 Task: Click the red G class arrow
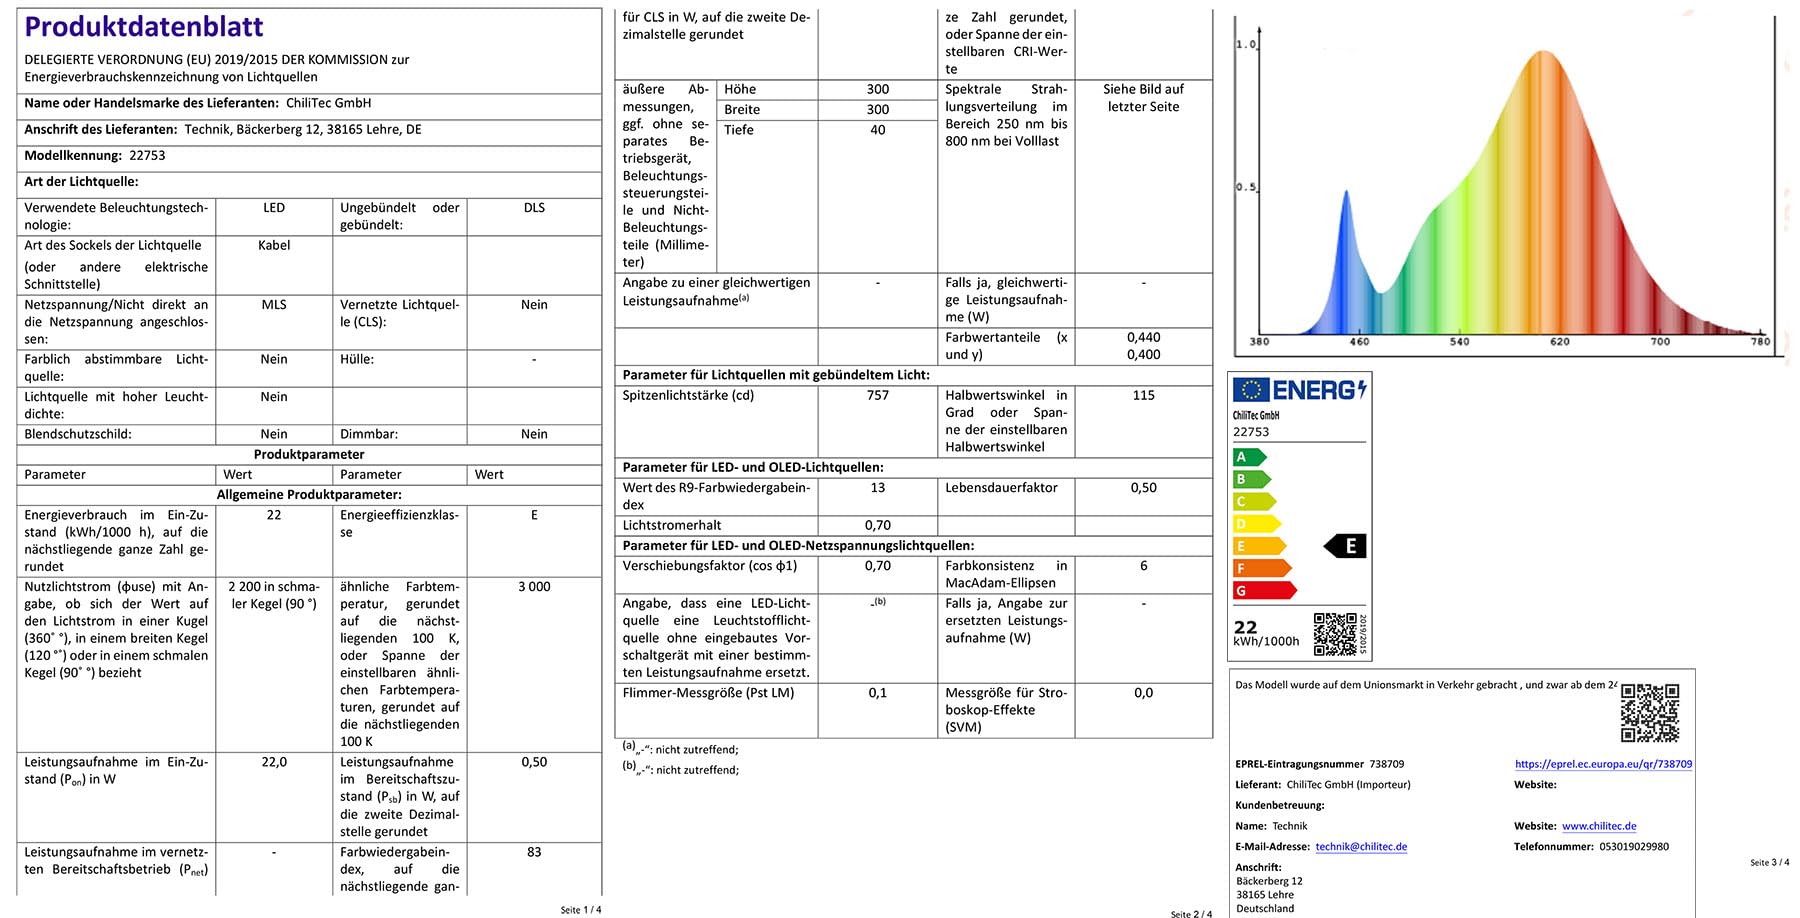[x=1265, y=591]
